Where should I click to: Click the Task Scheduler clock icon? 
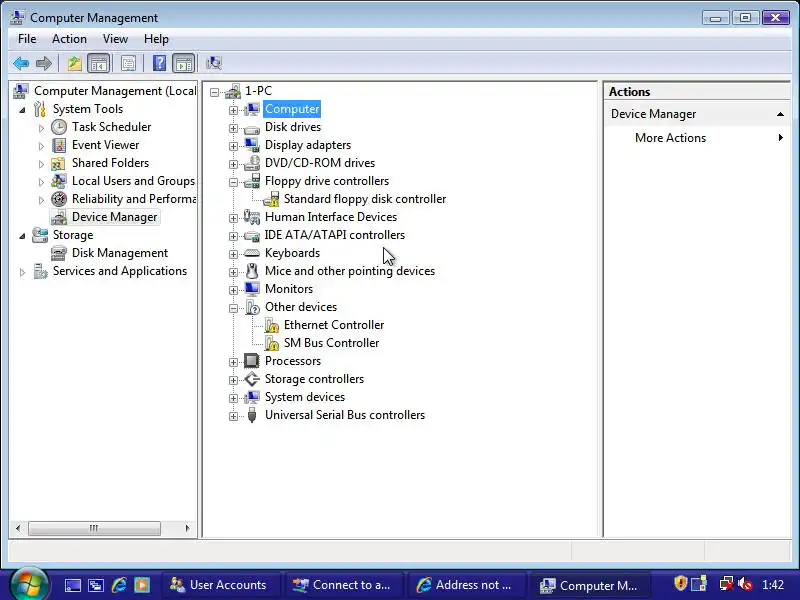[59, 127]
